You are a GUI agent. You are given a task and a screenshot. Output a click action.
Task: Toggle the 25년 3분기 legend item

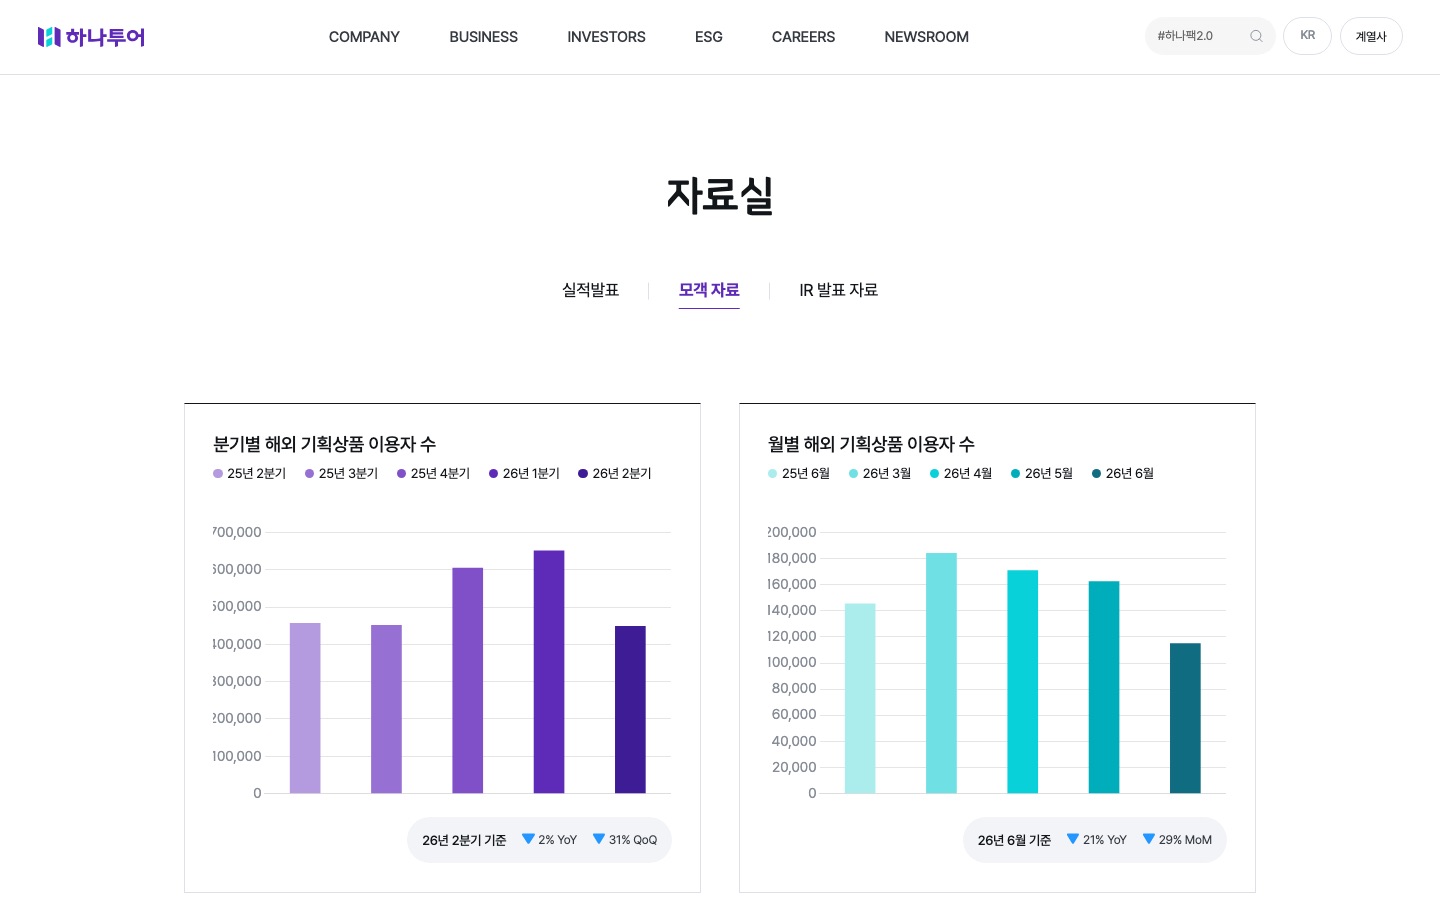[x=342, y=474]
